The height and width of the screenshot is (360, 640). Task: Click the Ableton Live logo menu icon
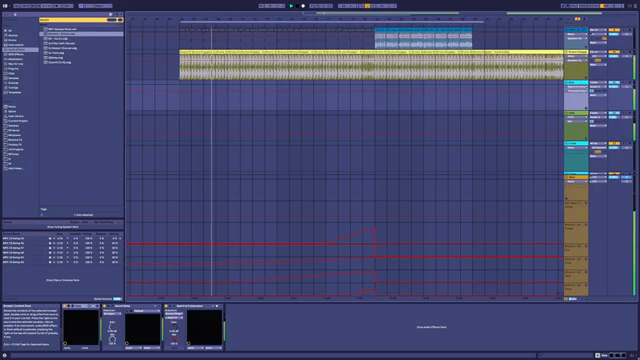tap(5, 6)
